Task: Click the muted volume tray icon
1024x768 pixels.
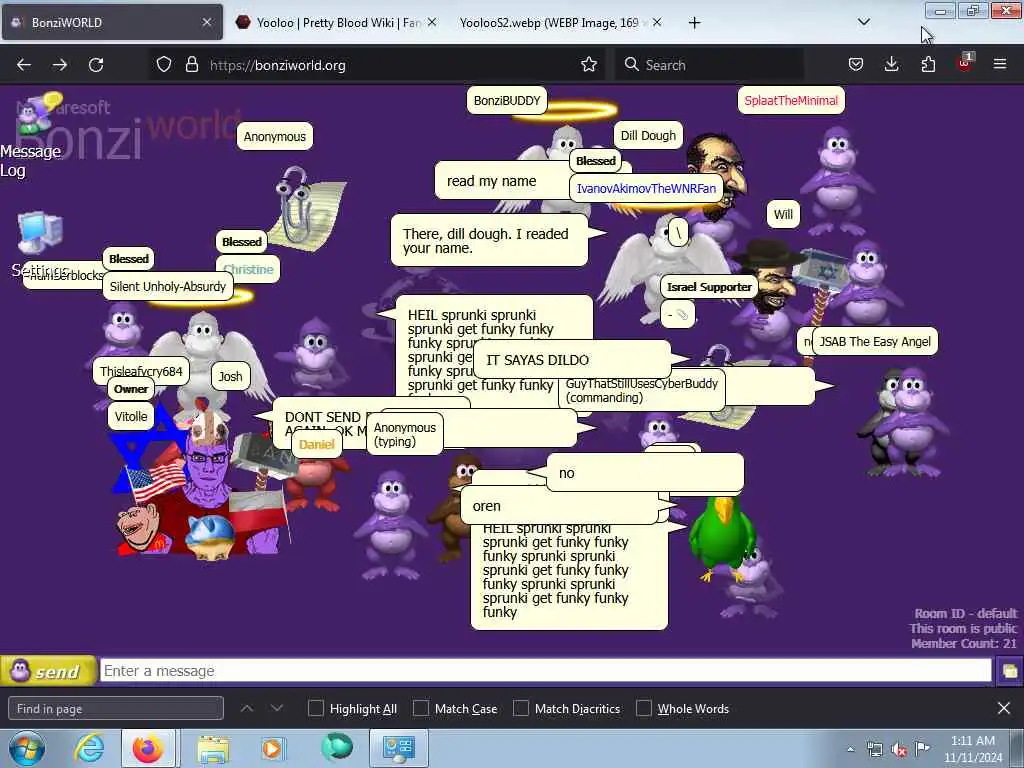Action: (899, 749)
